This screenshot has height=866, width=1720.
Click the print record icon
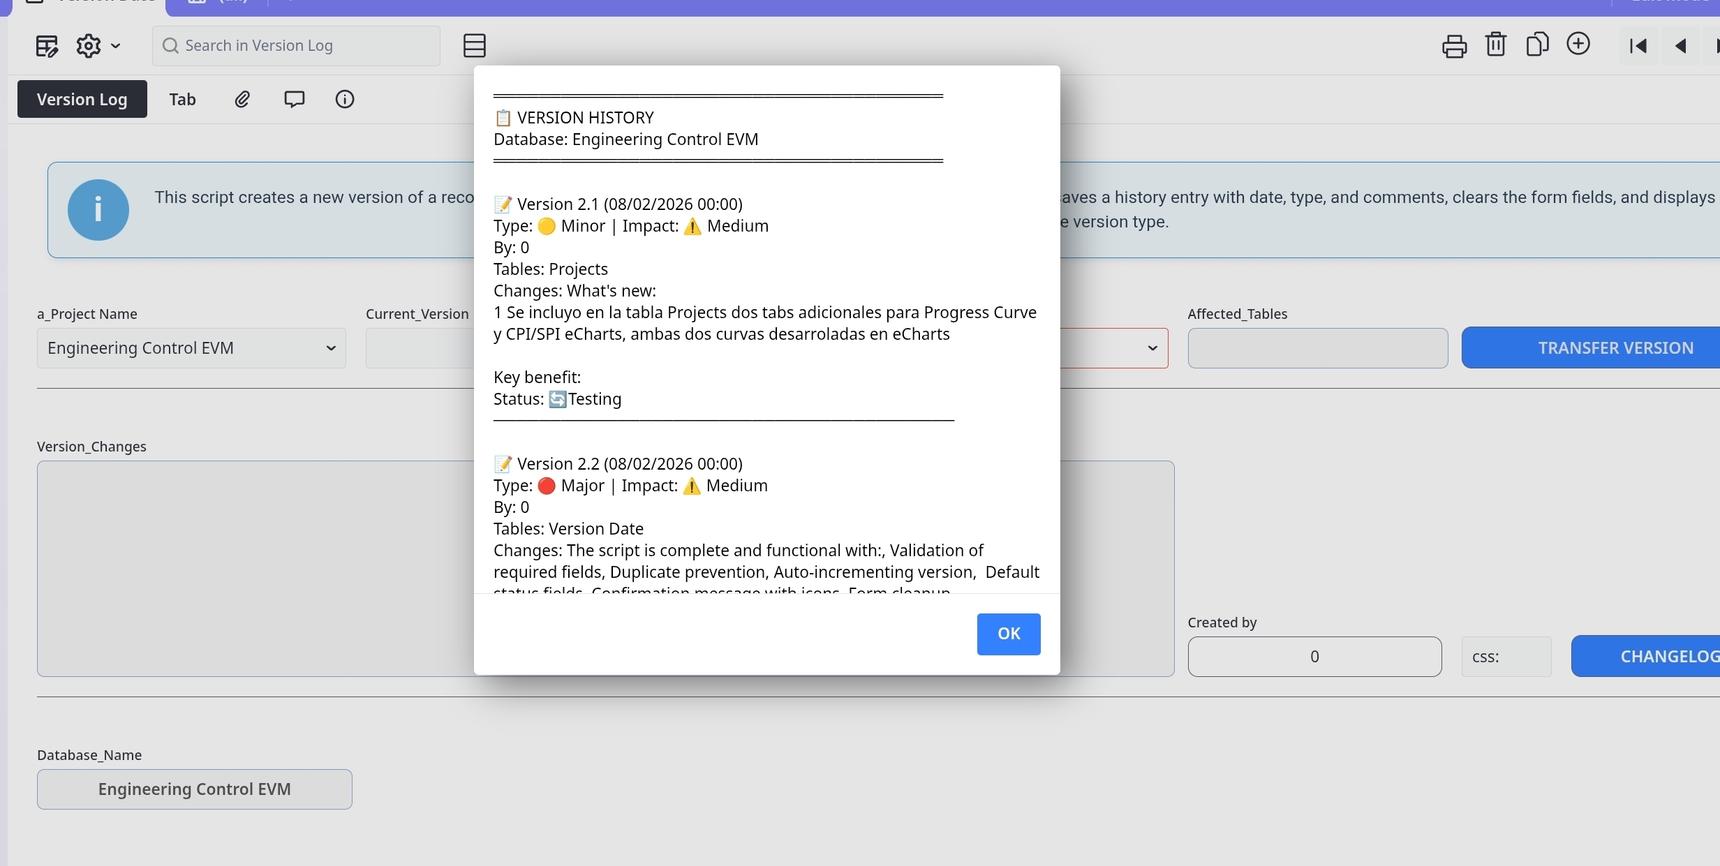tap(1454, 46)
